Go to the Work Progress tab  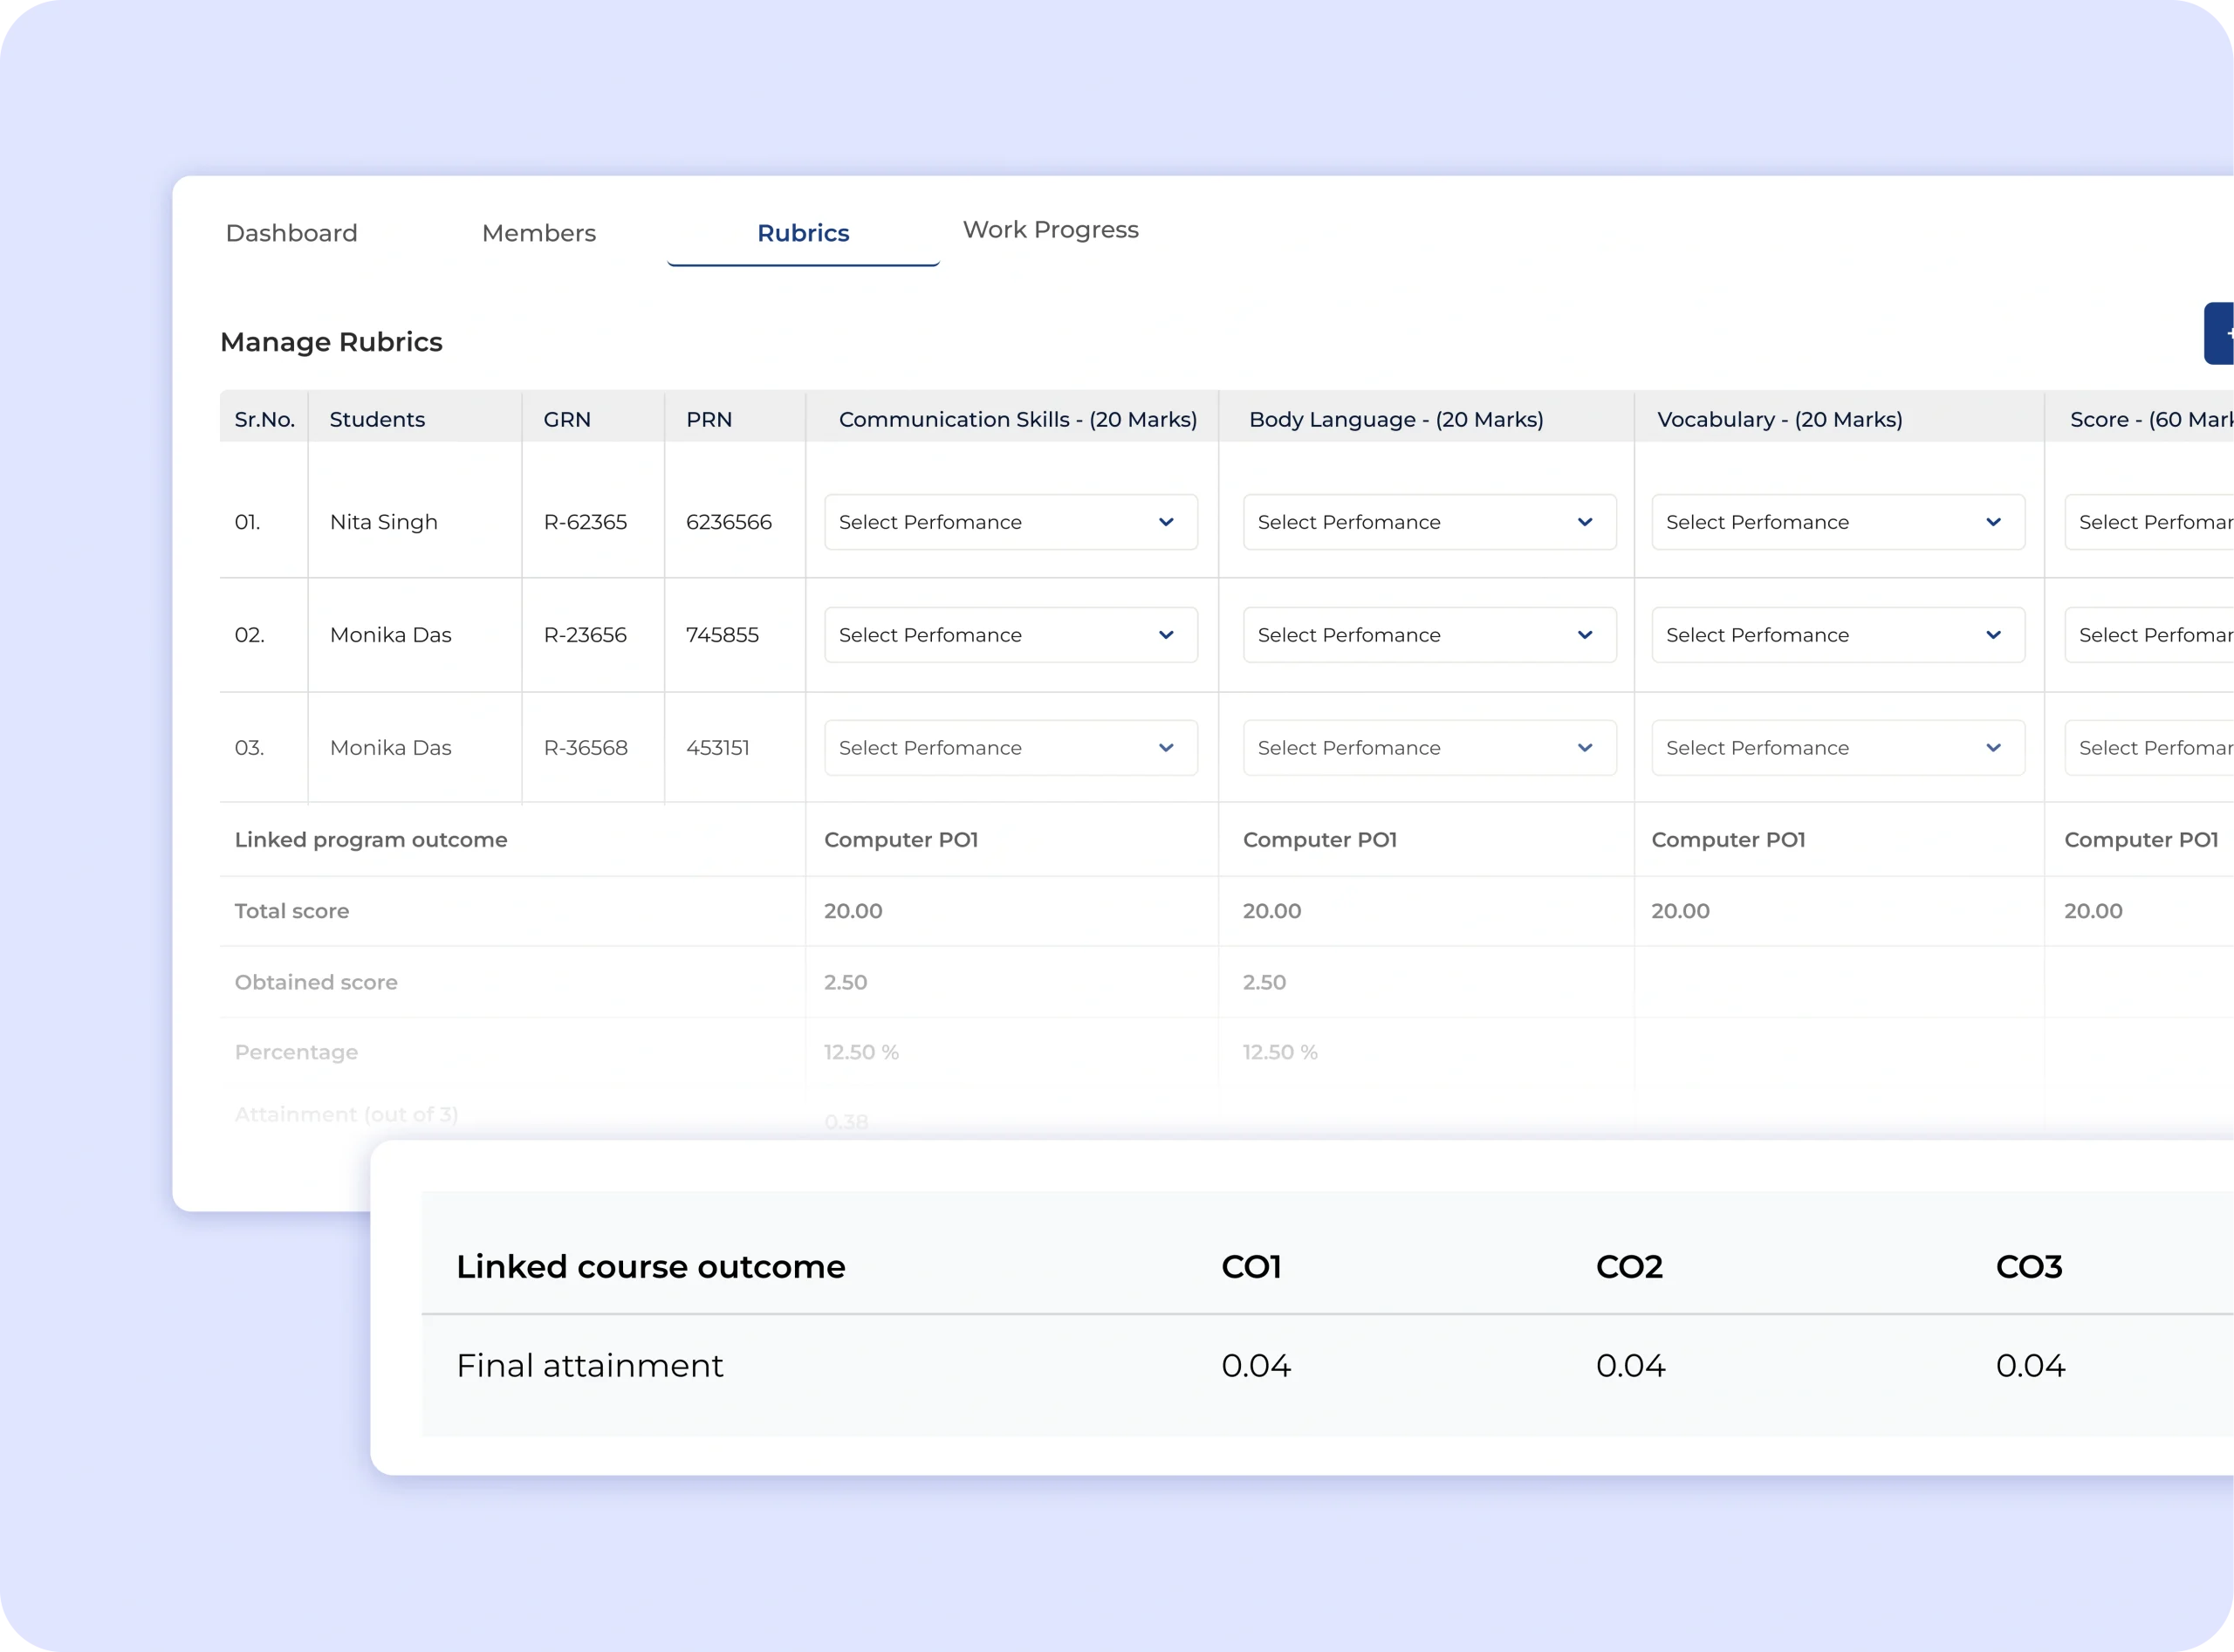click(x=1050, y=230)
